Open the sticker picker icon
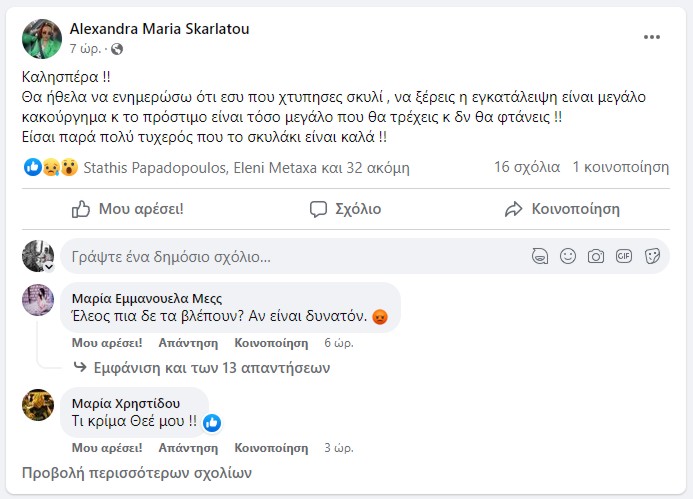Viewport: 693px width, 499px height. point(652,256)
